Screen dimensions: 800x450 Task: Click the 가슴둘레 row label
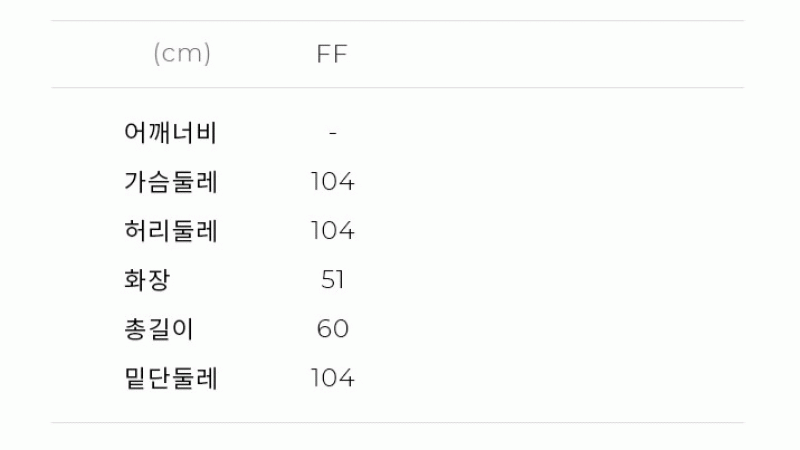(x=170, y=182)
